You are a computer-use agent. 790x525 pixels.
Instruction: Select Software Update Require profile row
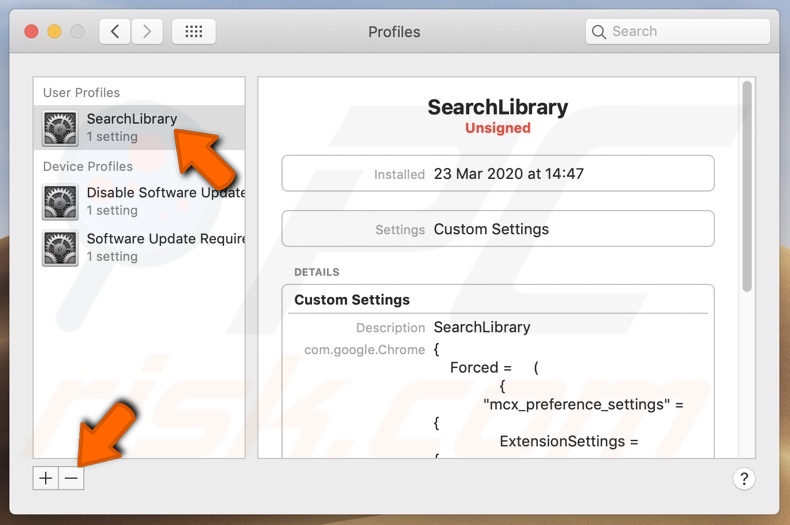tap(140, 247)
